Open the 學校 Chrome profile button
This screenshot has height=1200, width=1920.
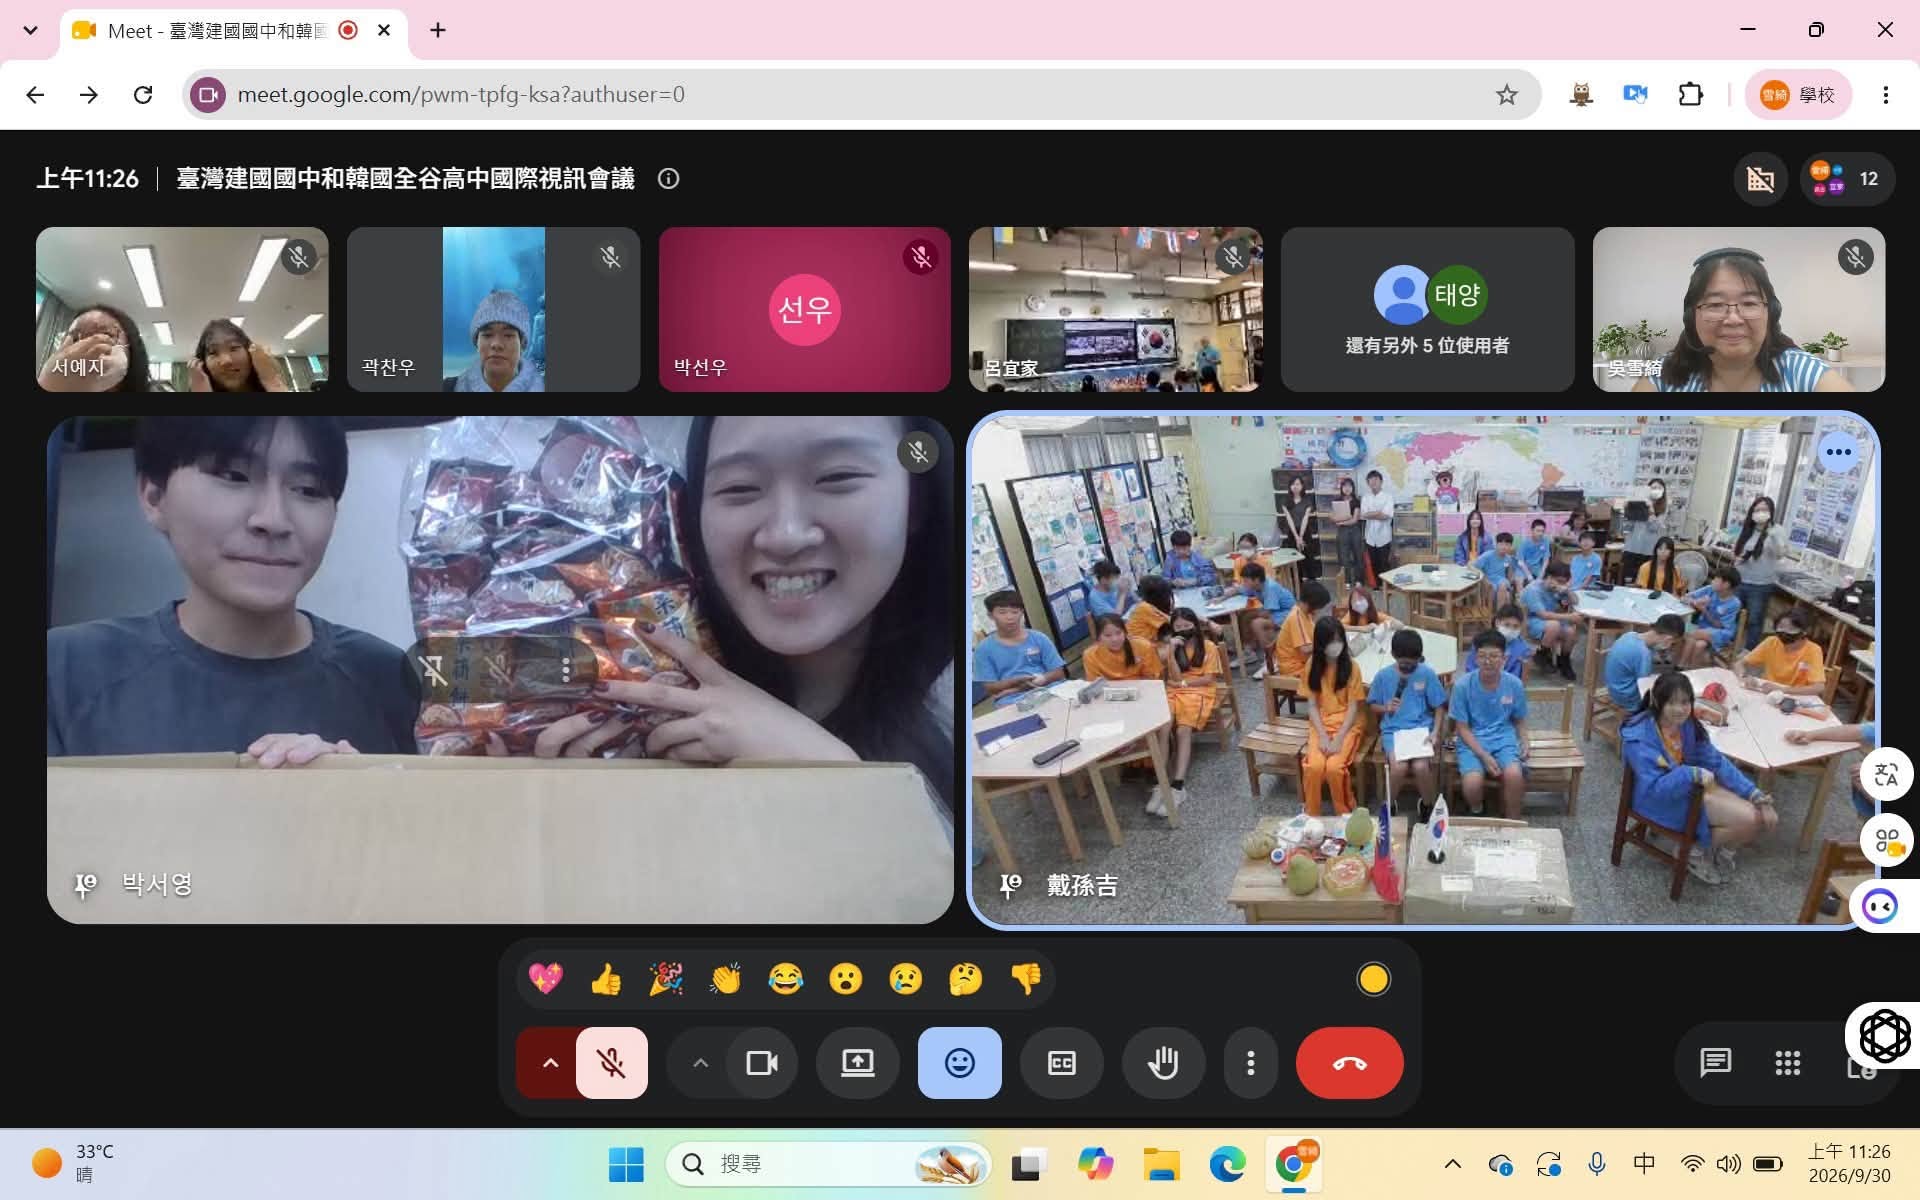[1798, 95]
